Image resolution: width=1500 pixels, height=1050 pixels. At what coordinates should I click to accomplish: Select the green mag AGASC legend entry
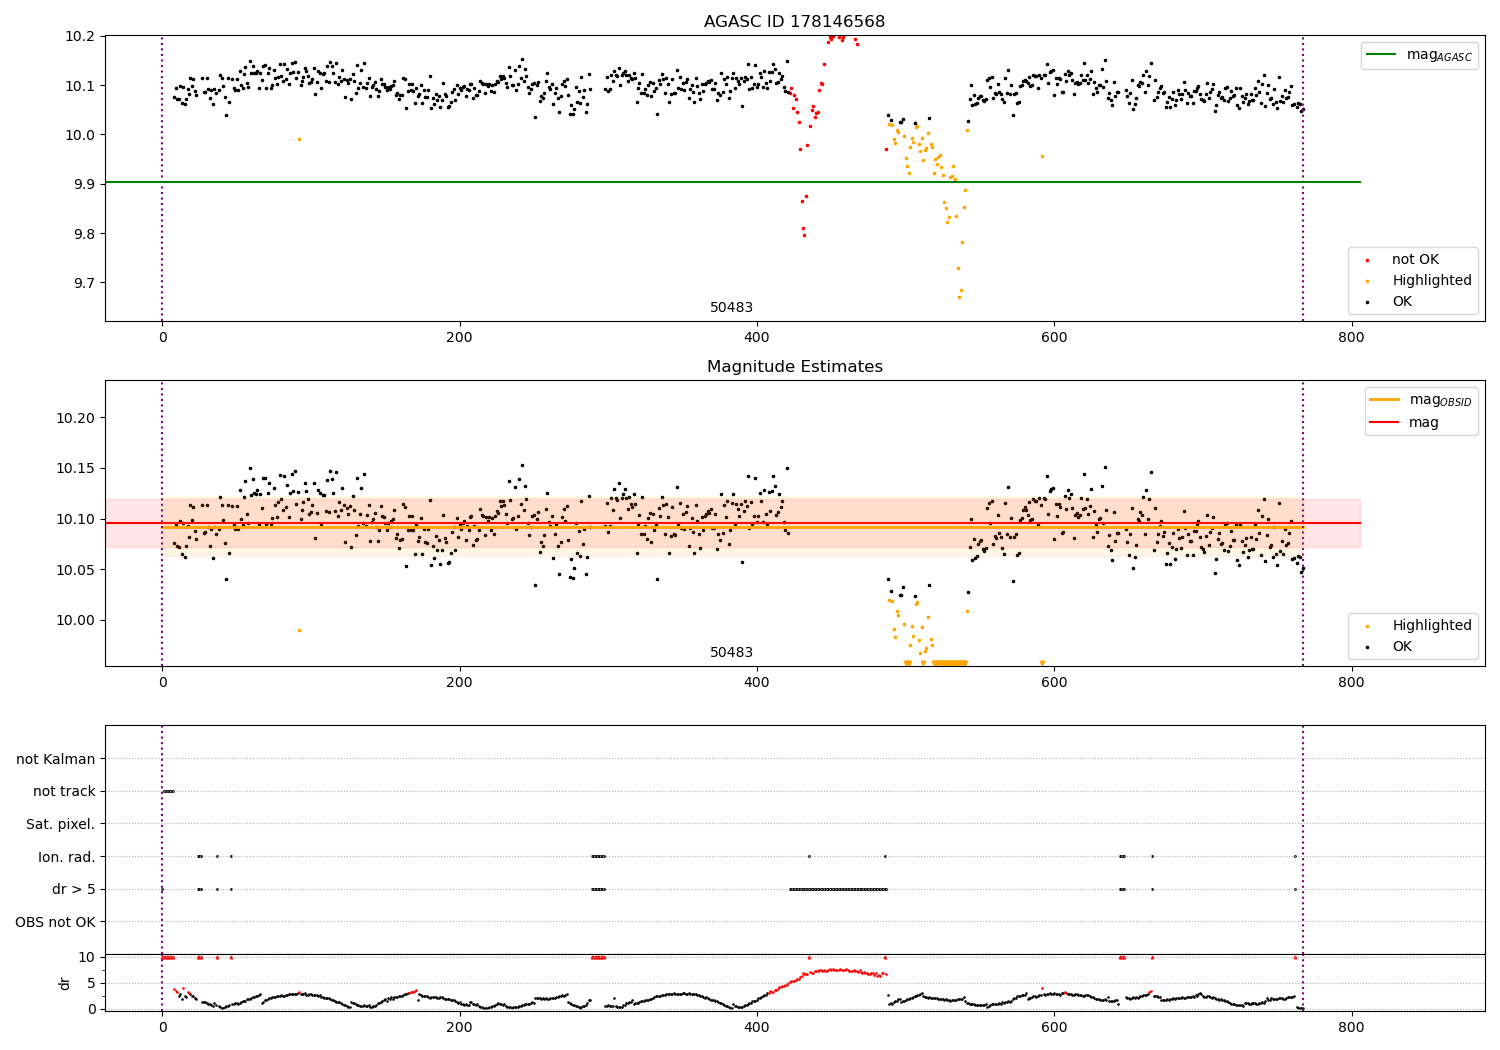pyautogui.click(x=1419, y=55)
